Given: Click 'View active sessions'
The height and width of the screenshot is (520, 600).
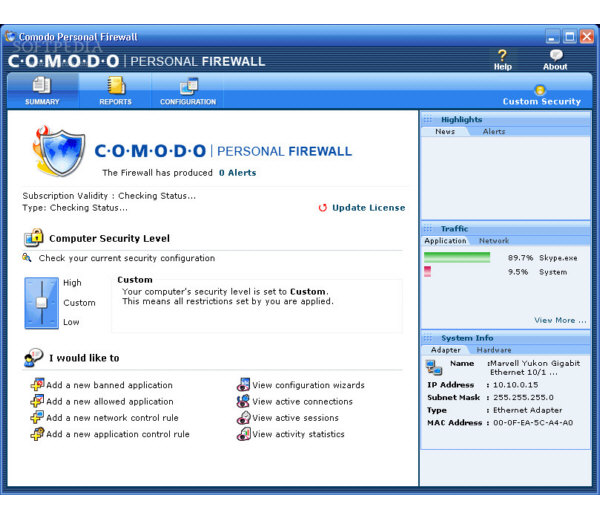Looking at the screenshot, I should click(295, 418).
